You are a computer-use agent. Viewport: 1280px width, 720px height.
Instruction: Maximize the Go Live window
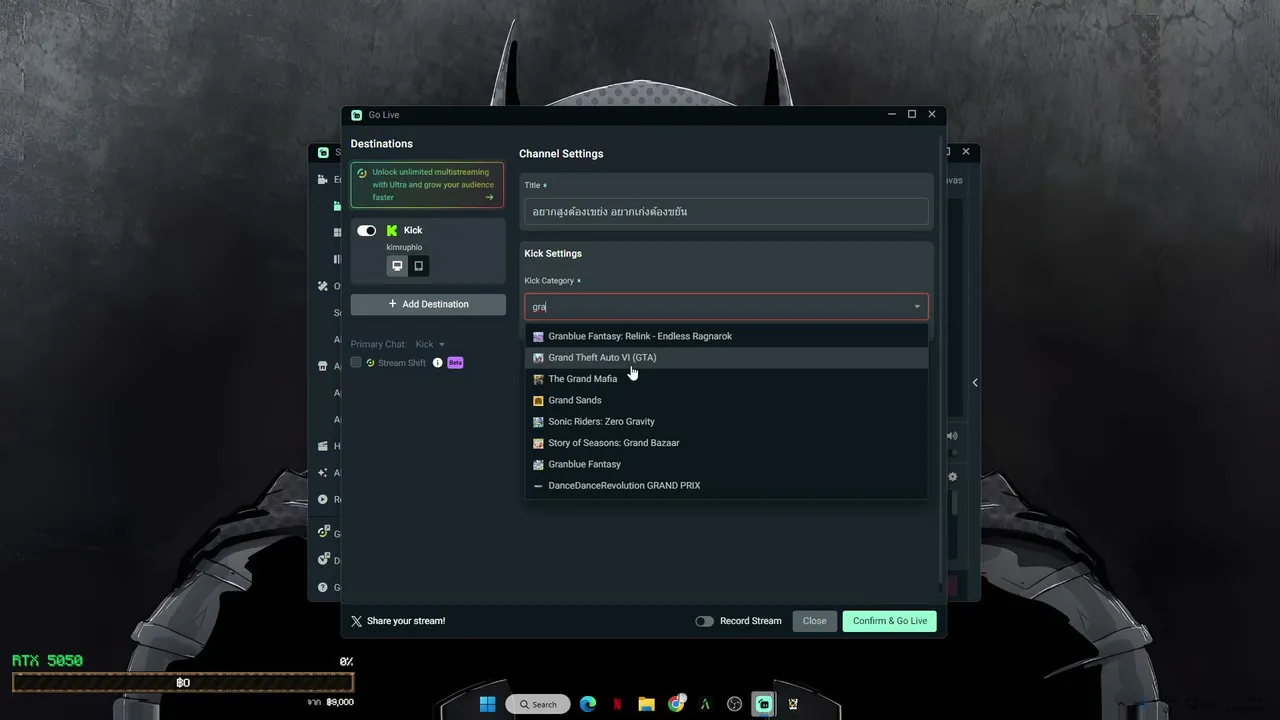point(912,115)
